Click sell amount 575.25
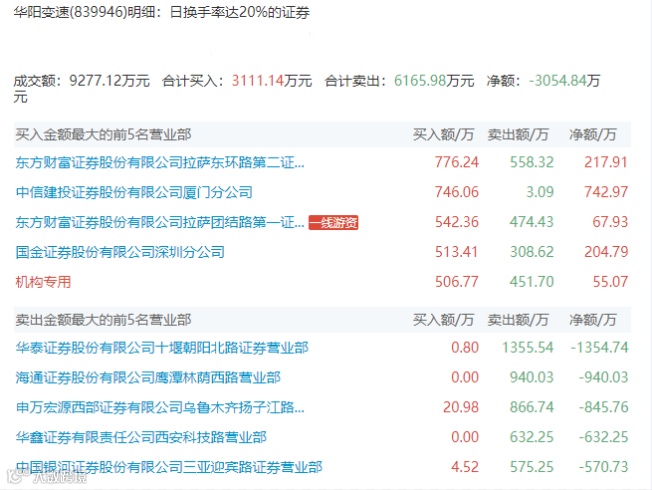The image size is (652, 490). coord(532,467)
